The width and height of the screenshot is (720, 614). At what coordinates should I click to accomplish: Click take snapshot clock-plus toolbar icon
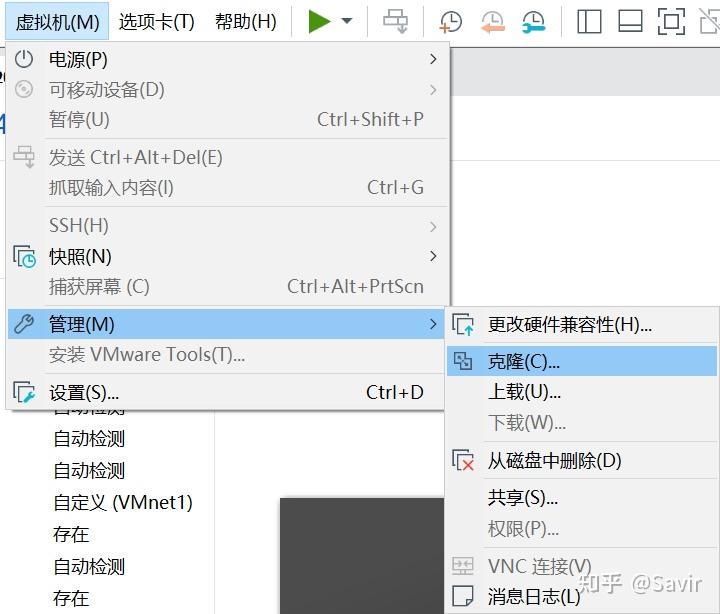[450, 22]
